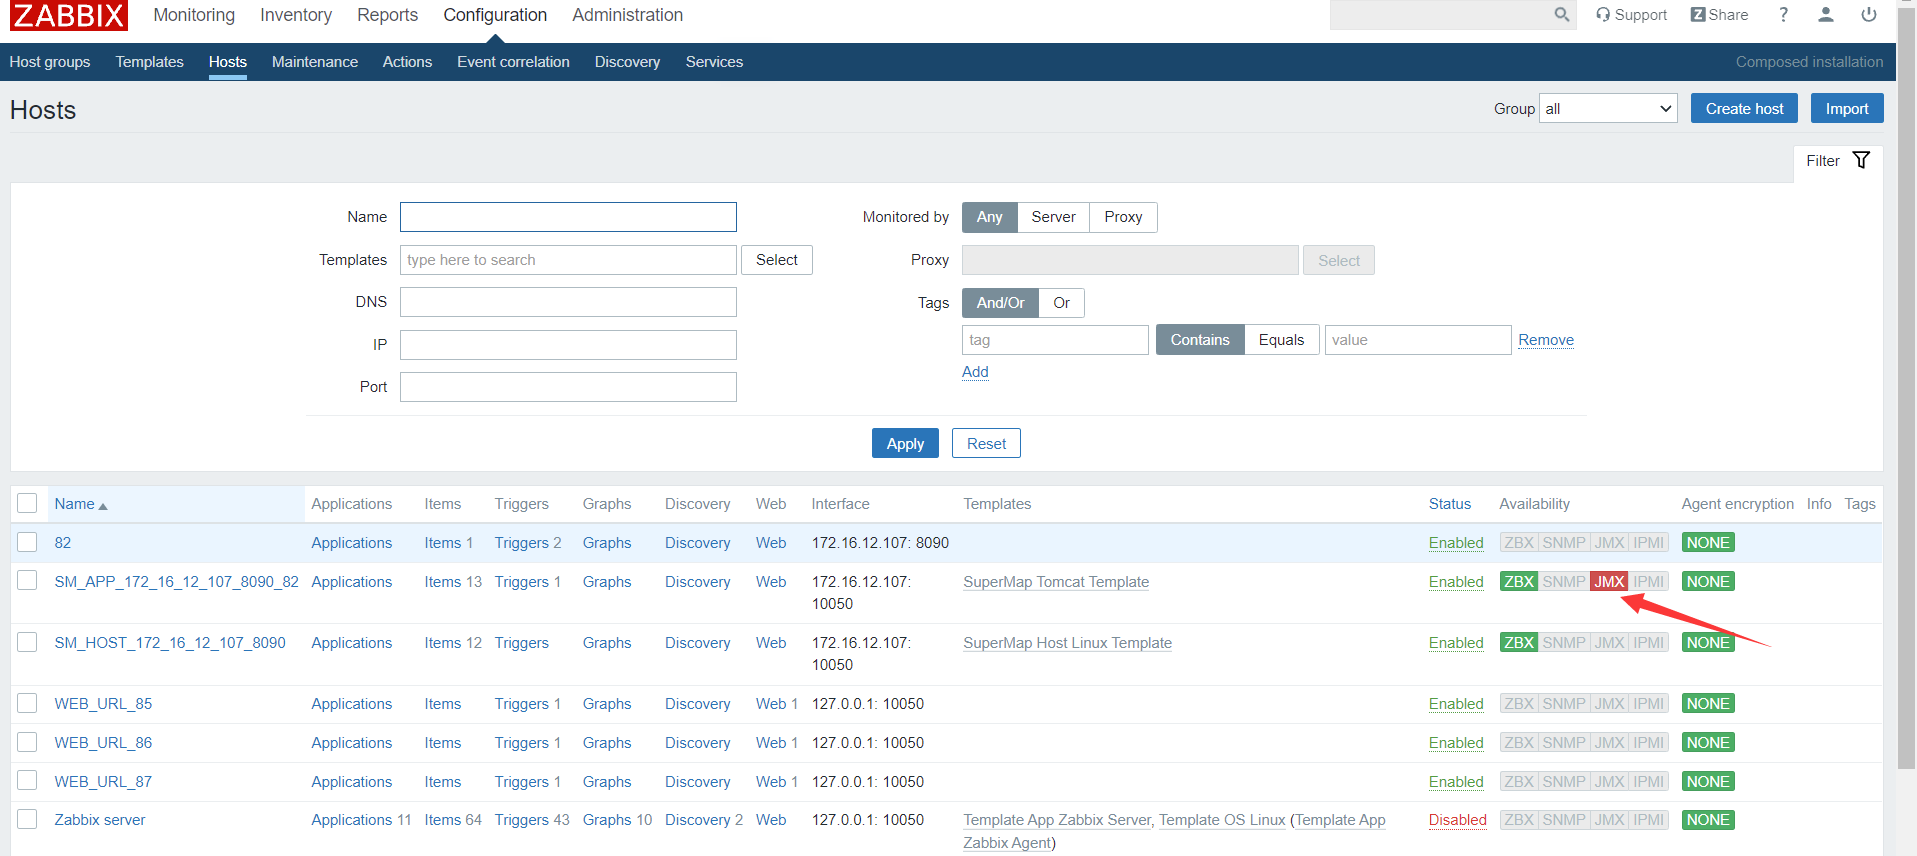This screenshot has height=856, width=1917.
Task: Check the box for WEB_URL_87
Action: tap(27, 780)
